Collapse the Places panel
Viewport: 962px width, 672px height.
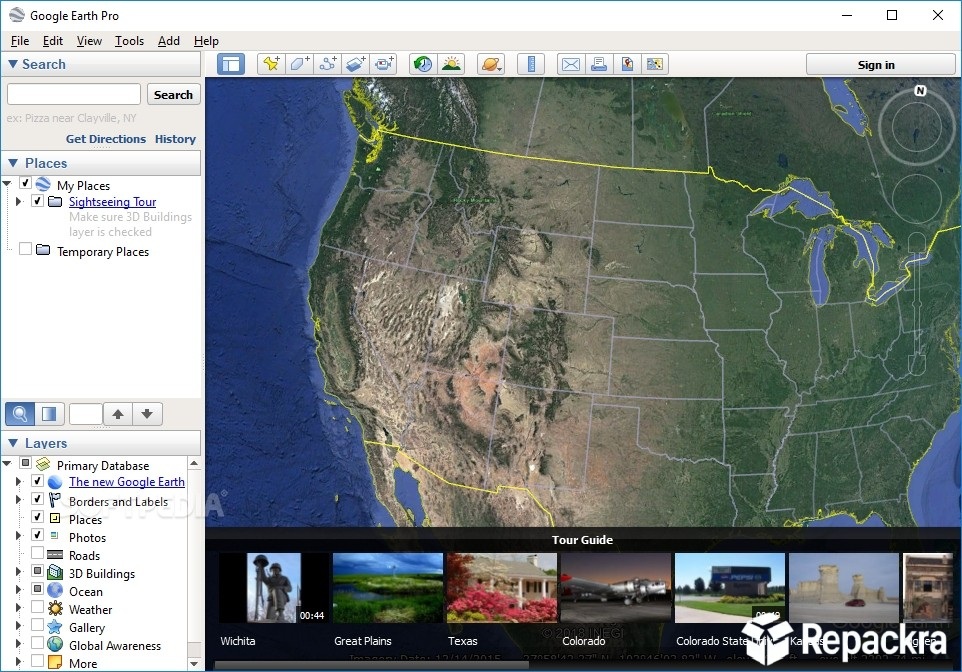[13, 163]
